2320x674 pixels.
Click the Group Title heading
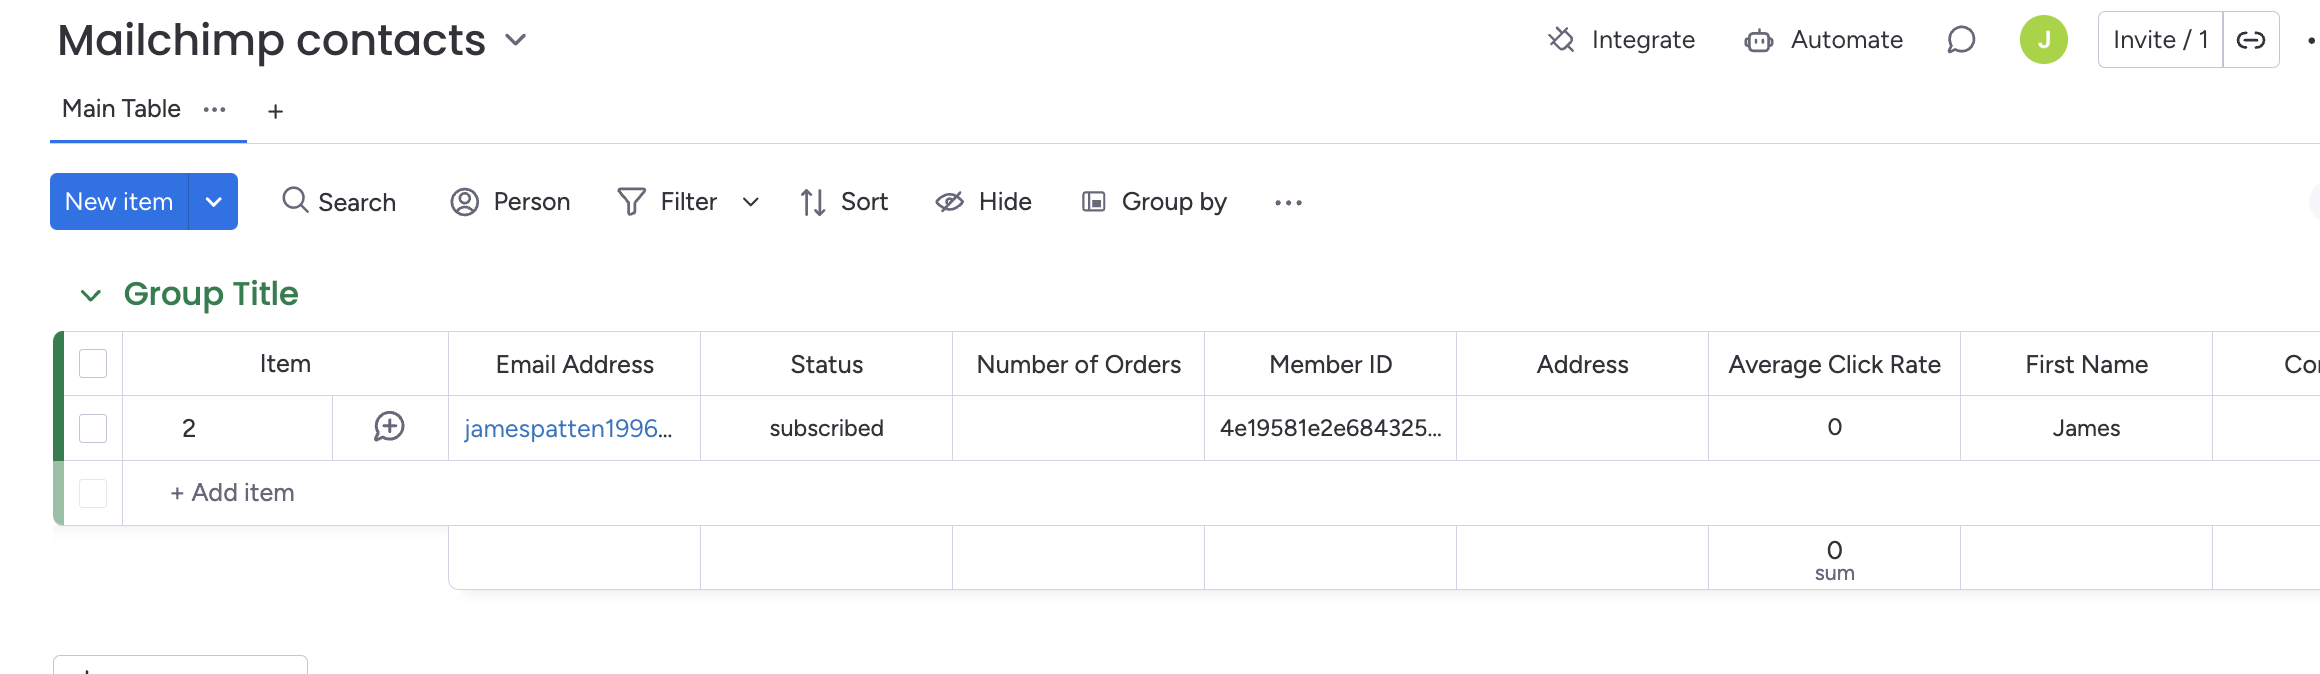[x=211, y=294]
